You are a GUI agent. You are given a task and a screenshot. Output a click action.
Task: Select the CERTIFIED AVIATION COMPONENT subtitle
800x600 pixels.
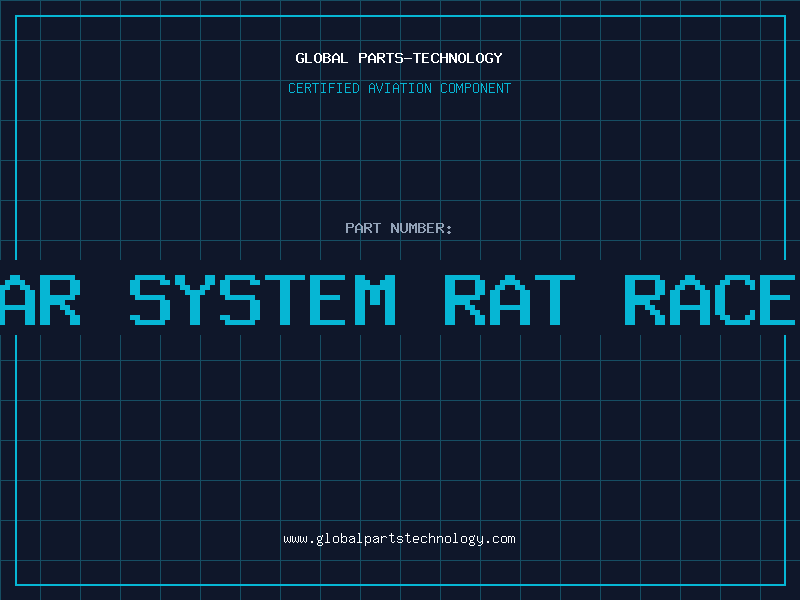pos(399,88)
